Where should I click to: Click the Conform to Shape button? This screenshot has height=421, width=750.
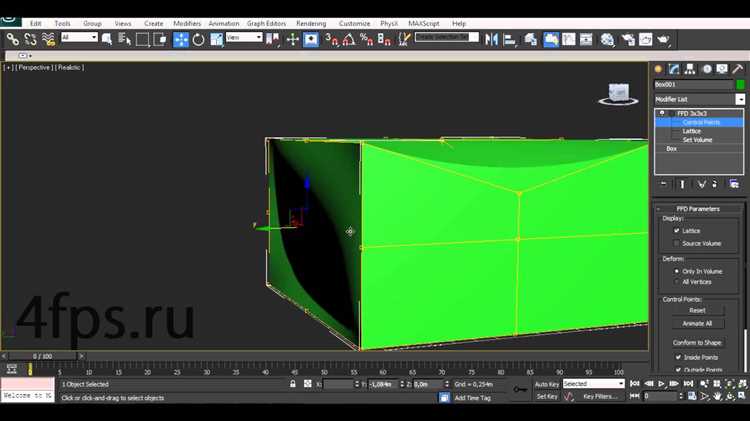click(x=697, y=343)
